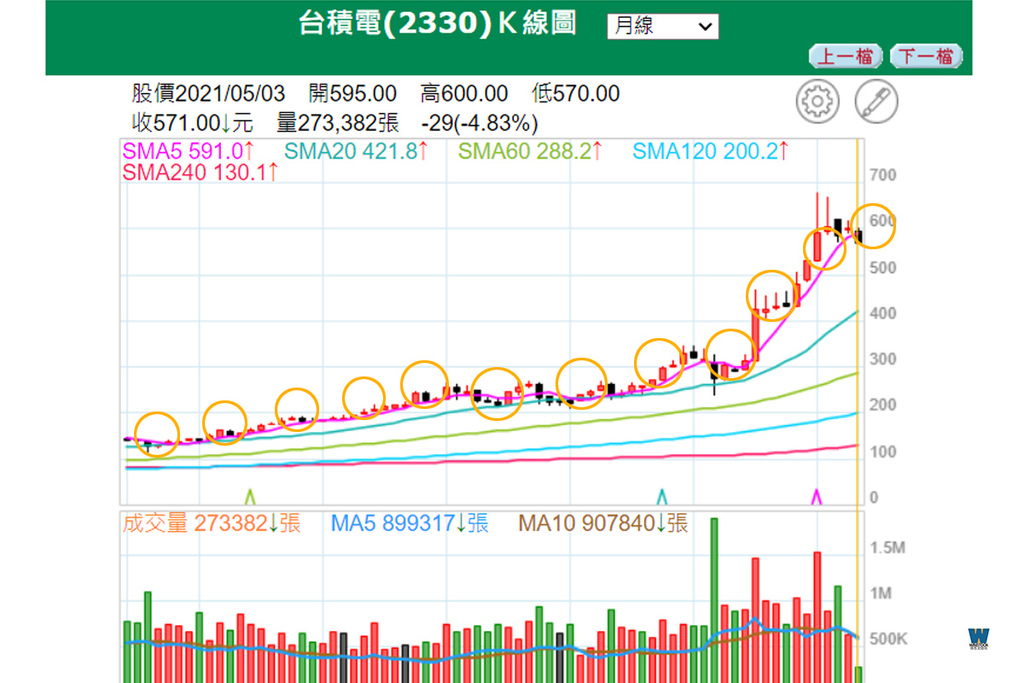Click the W logo at bottom right
This screenshot has height=683, width=1024.
pyautogui.click(x=978, y=637)
